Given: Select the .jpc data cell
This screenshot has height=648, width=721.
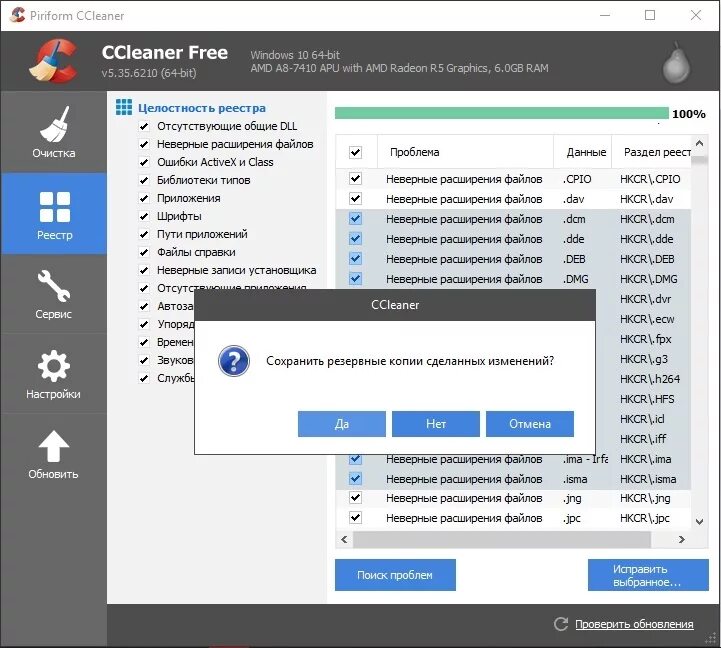Looking at the screenshot, I should pos(572,518).
